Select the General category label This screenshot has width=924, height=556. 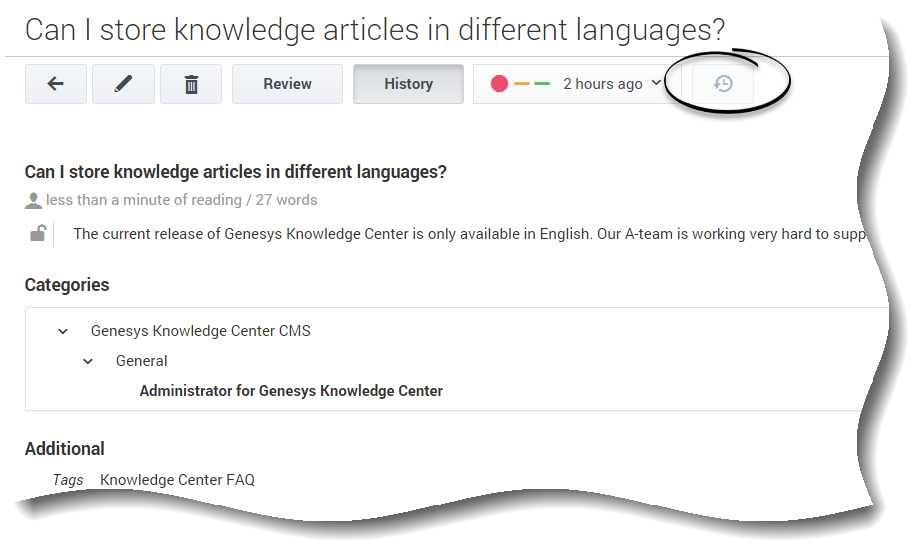click(141, 361)
